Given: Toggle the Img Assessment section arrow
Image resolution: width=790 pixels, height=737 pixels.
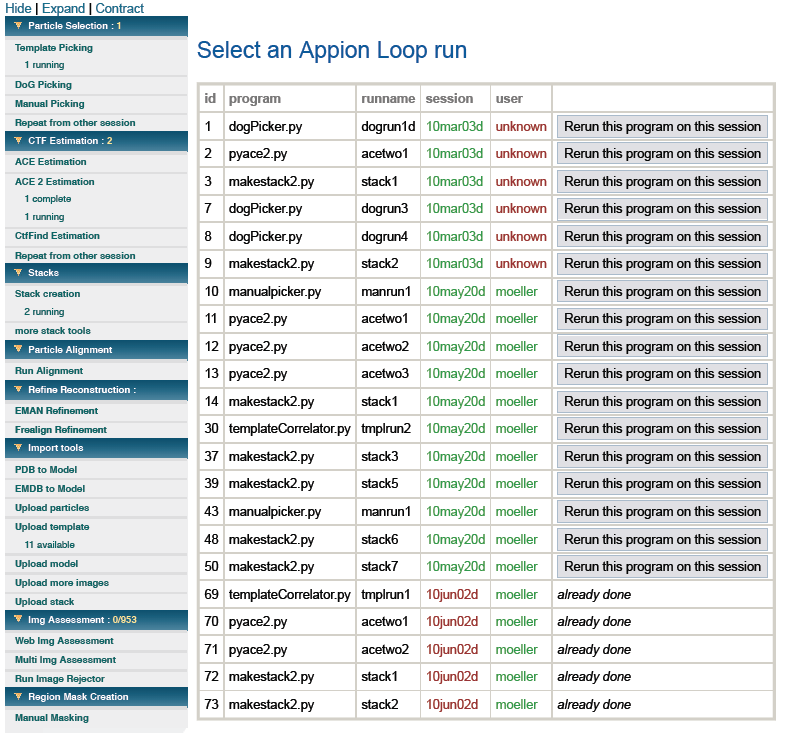Looking at the screenshot, I should [18, 620].
